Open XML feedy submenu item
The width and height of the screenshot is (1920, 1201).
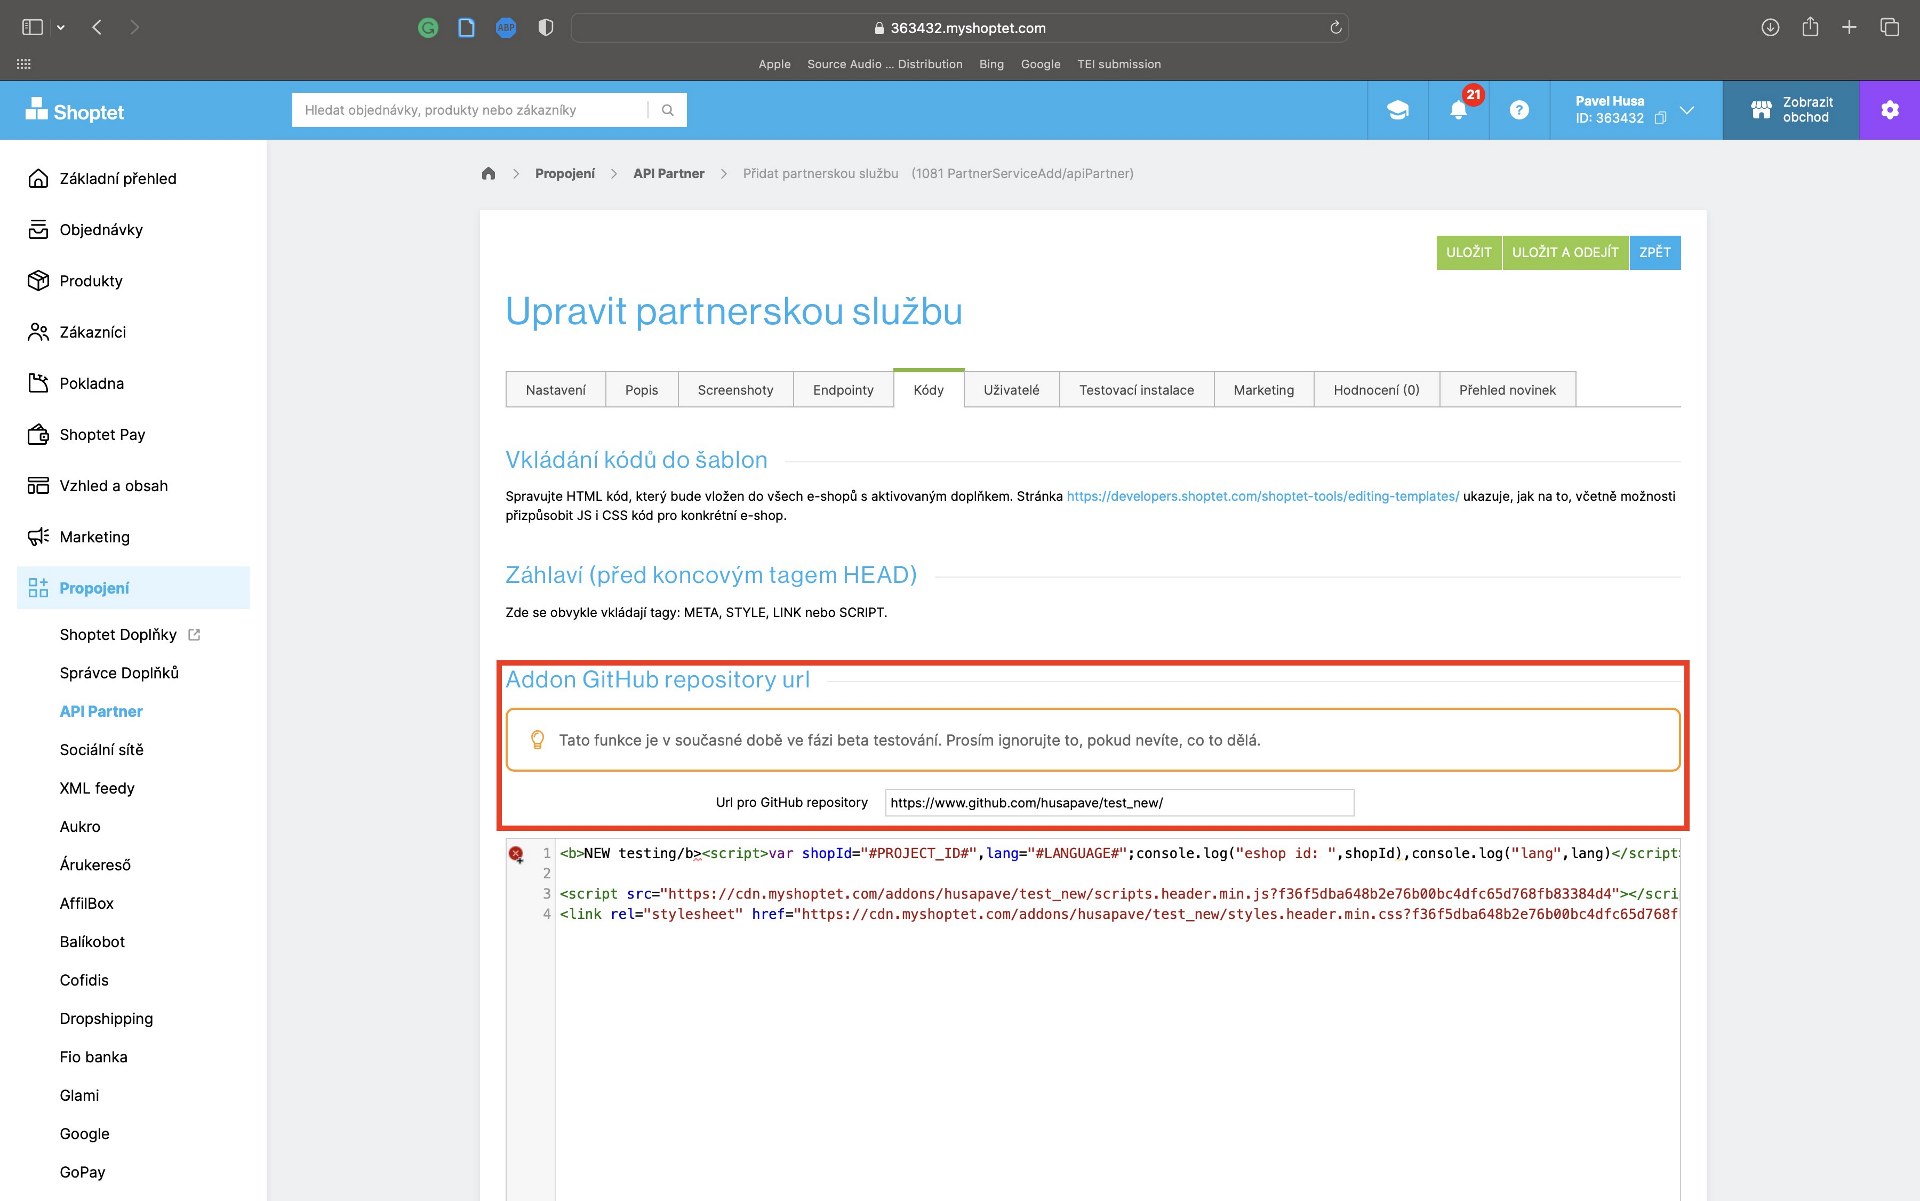(x=97, y=788)
